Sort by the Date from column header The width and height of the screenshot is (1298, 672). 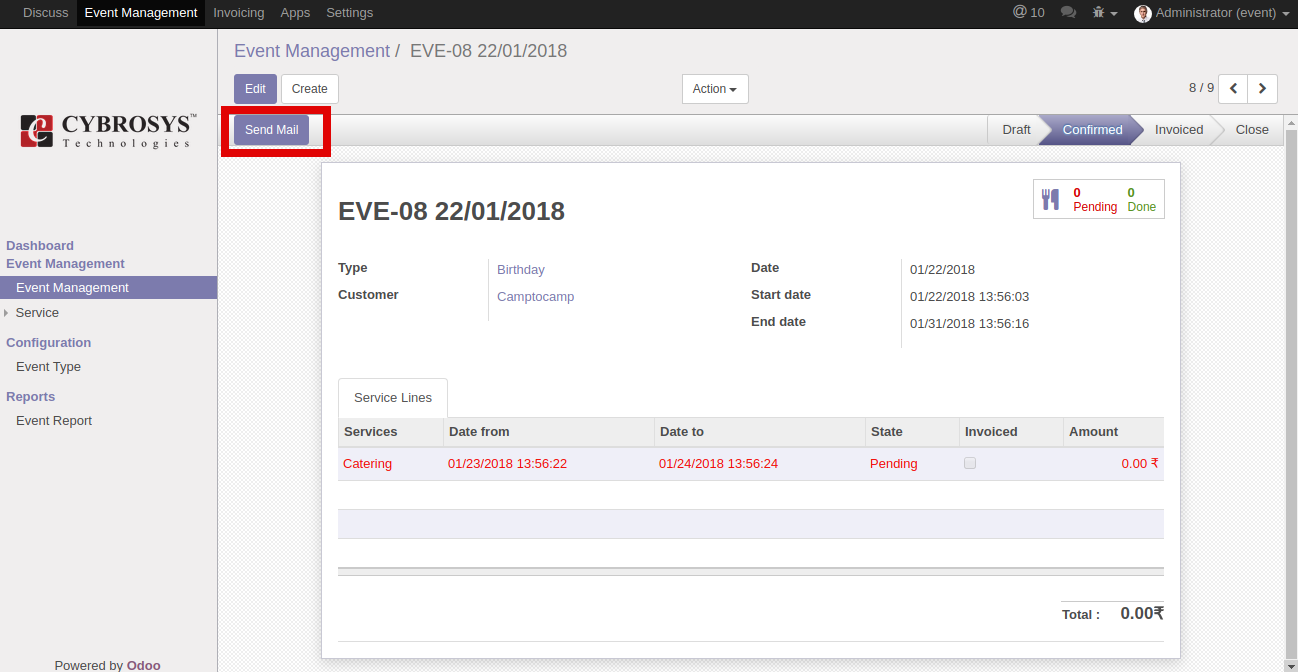(548, 432)
